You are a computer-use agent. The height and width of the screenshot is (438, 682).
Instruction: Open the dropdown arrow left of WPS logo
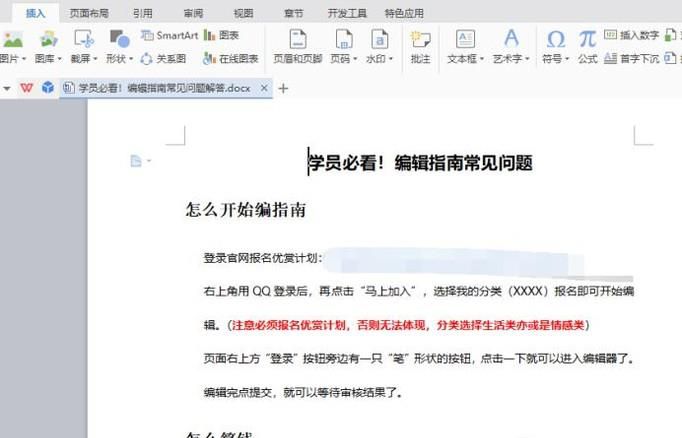7,88
